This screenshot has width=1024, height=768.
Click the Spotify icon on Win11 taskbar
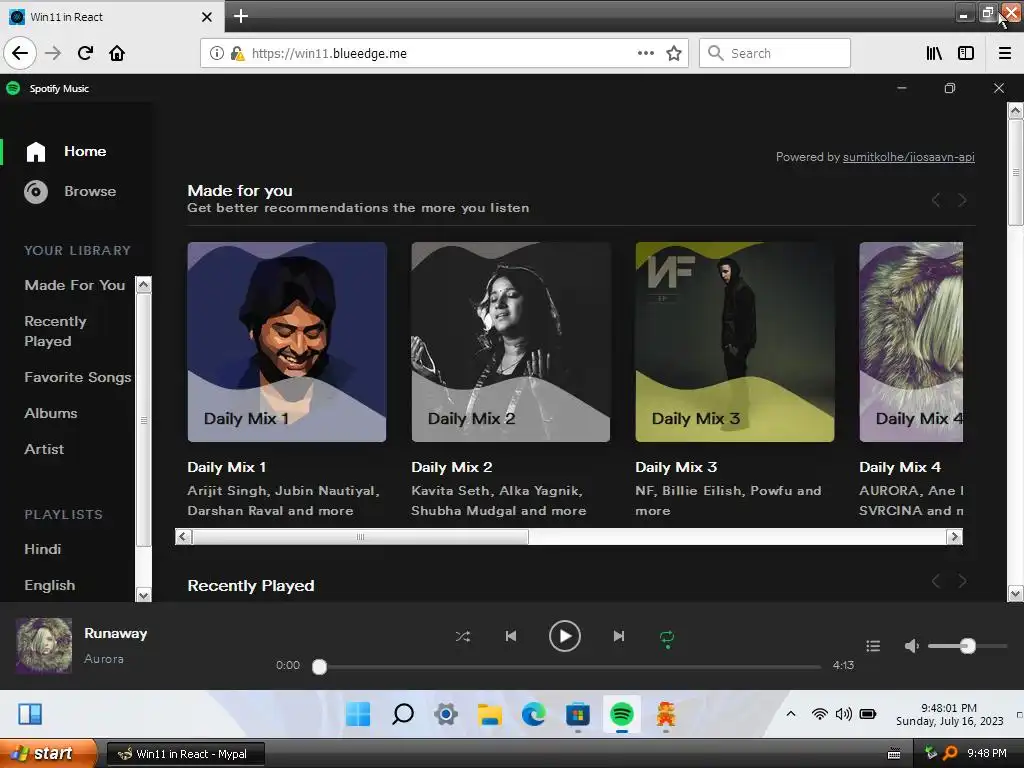(x=622, y=714)
